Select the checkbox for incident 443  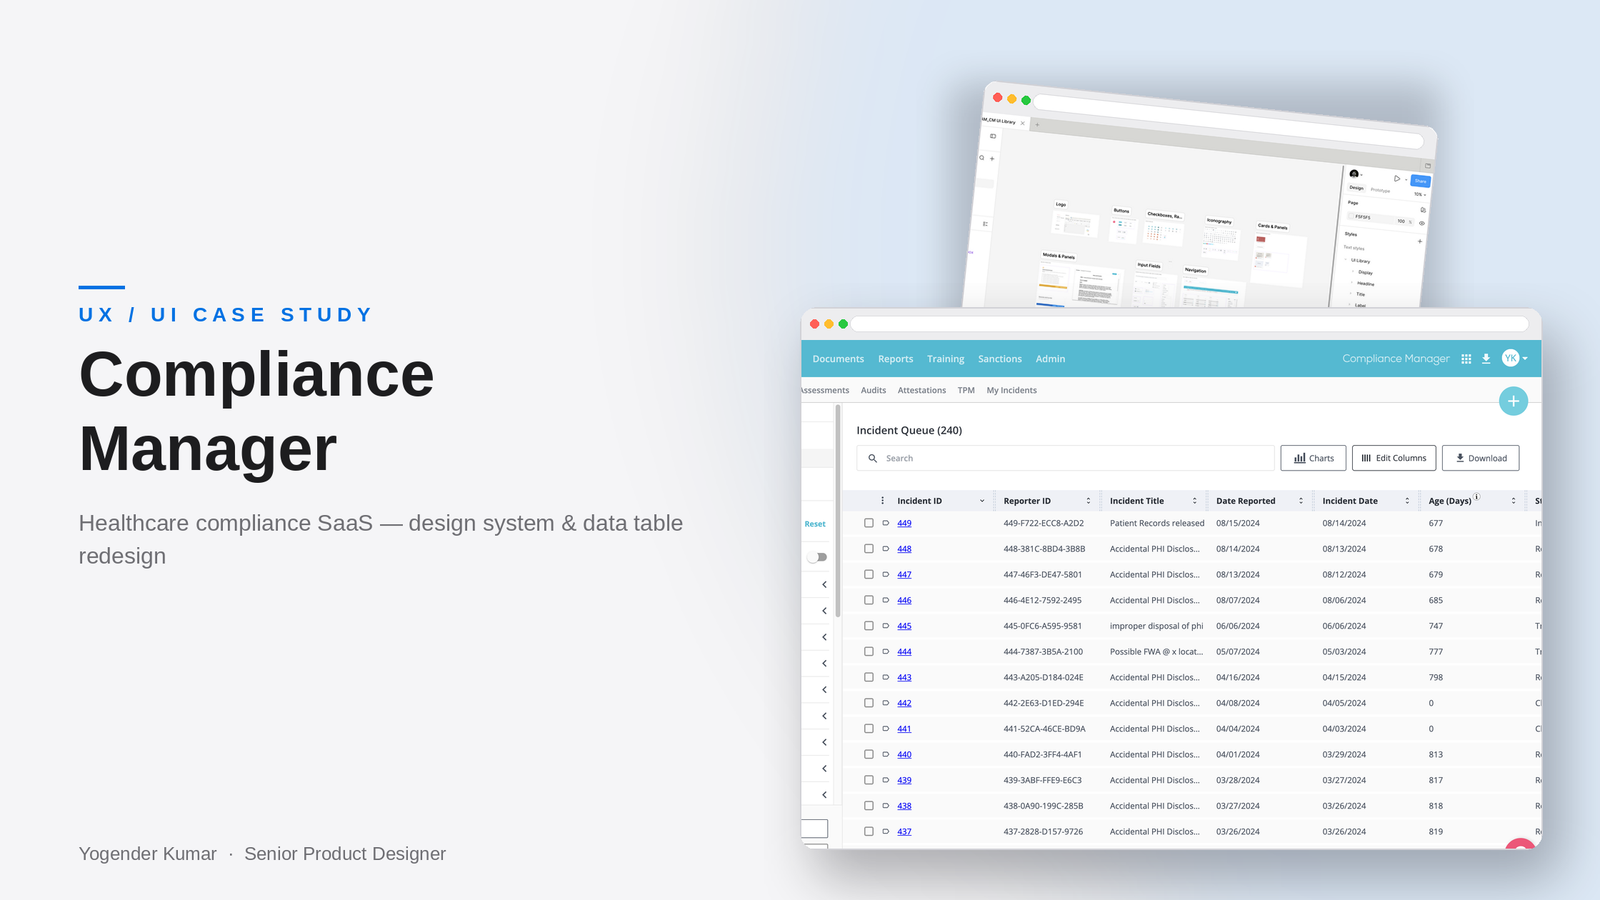point(869,677)
